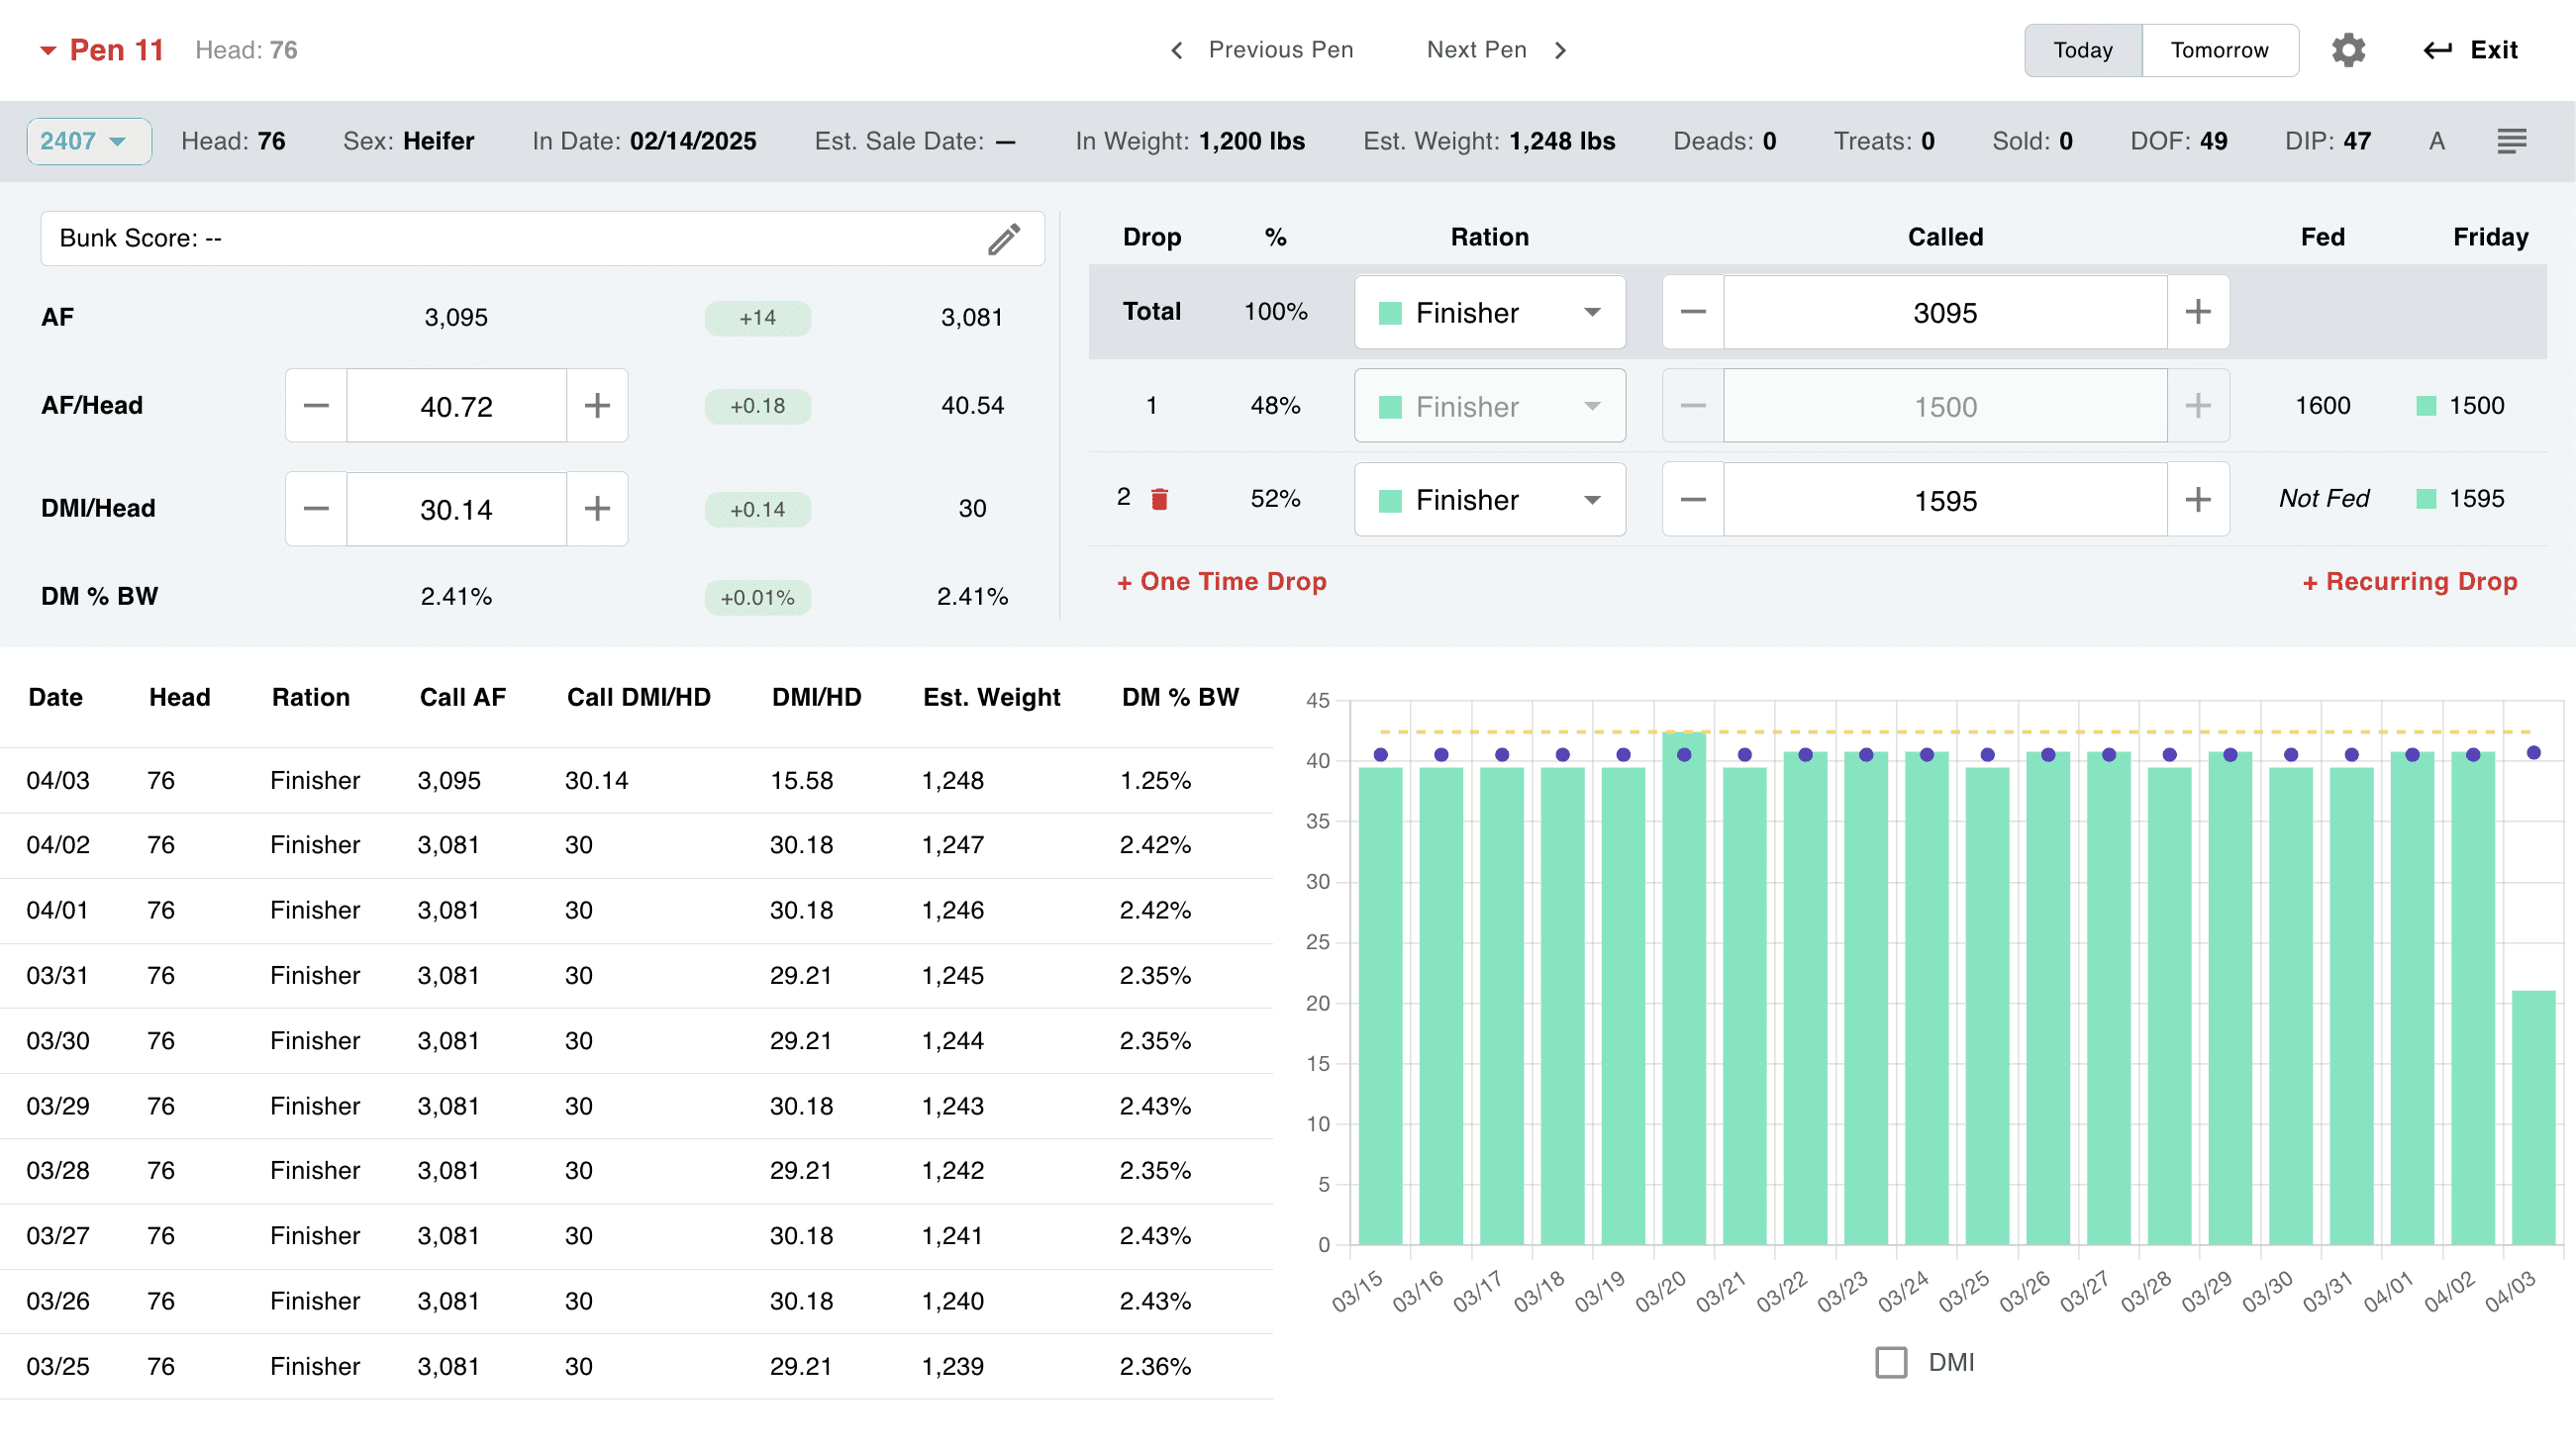Decrease DMI/Head with minus button
Viewport: 2576px width, 1453px height.
[316, 509]
